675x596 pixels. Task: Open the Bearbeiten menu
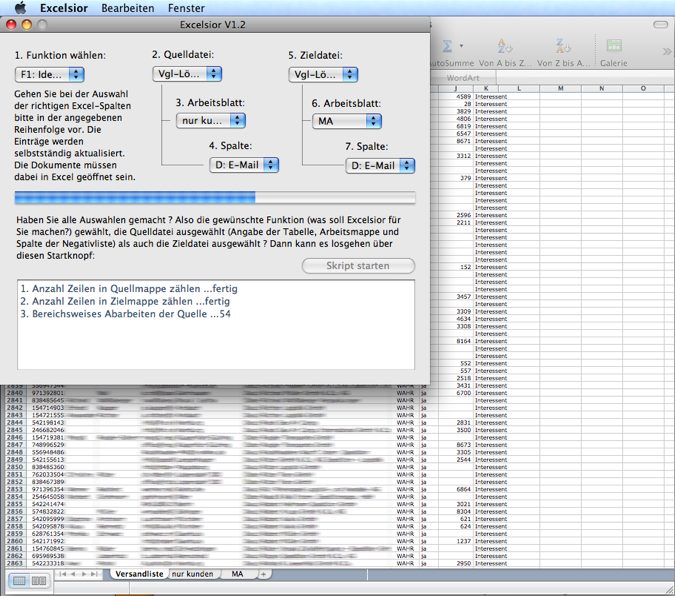127,8
